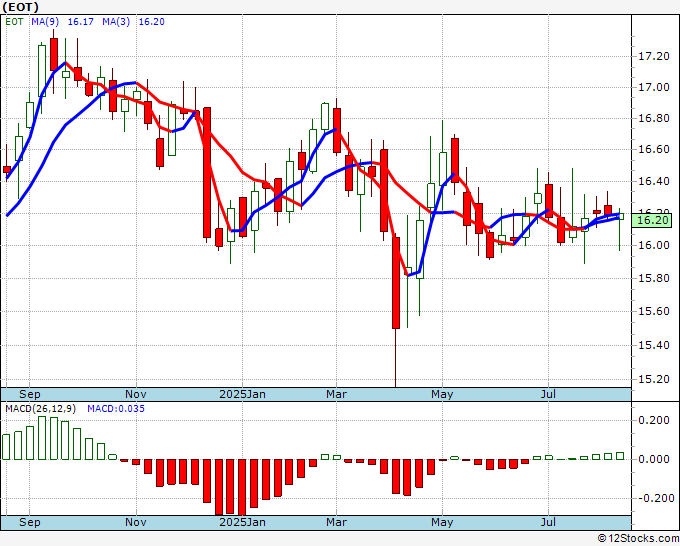
Task: Click the 17.00 price axis label
Action: point(653,88)
